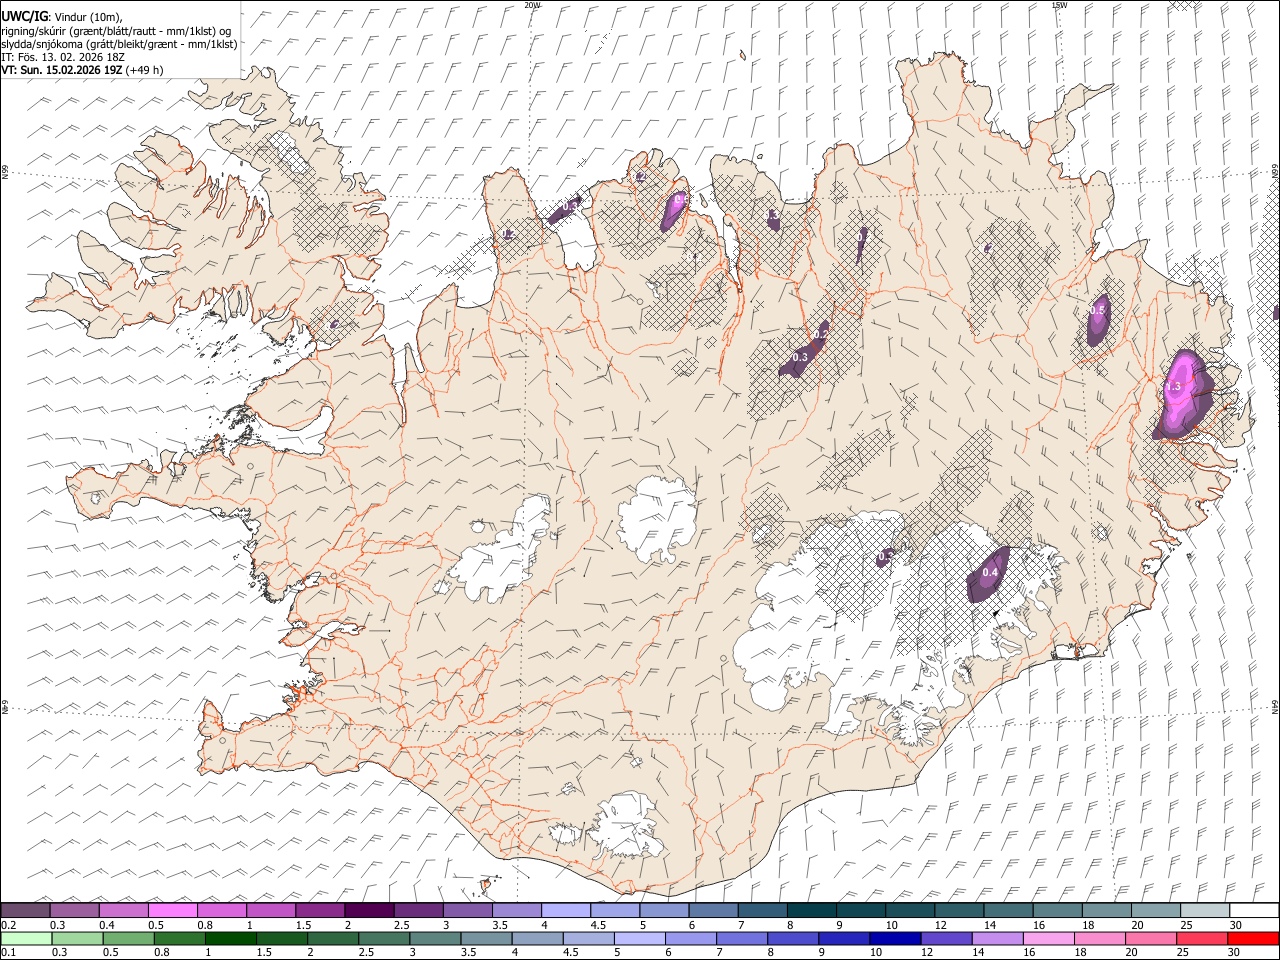Screen dimensions: 1280x960
Task: Select the darkest purple legend swatch labeled 2
Action: (369, 911)
